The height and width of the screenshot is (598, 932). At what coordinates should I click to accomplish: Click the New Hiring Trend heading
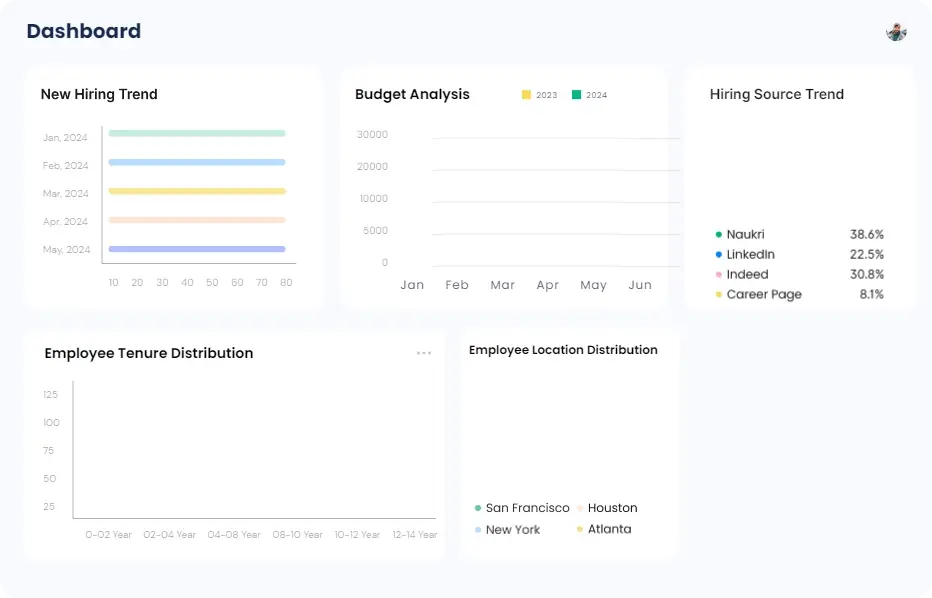(x=99, y=94)
